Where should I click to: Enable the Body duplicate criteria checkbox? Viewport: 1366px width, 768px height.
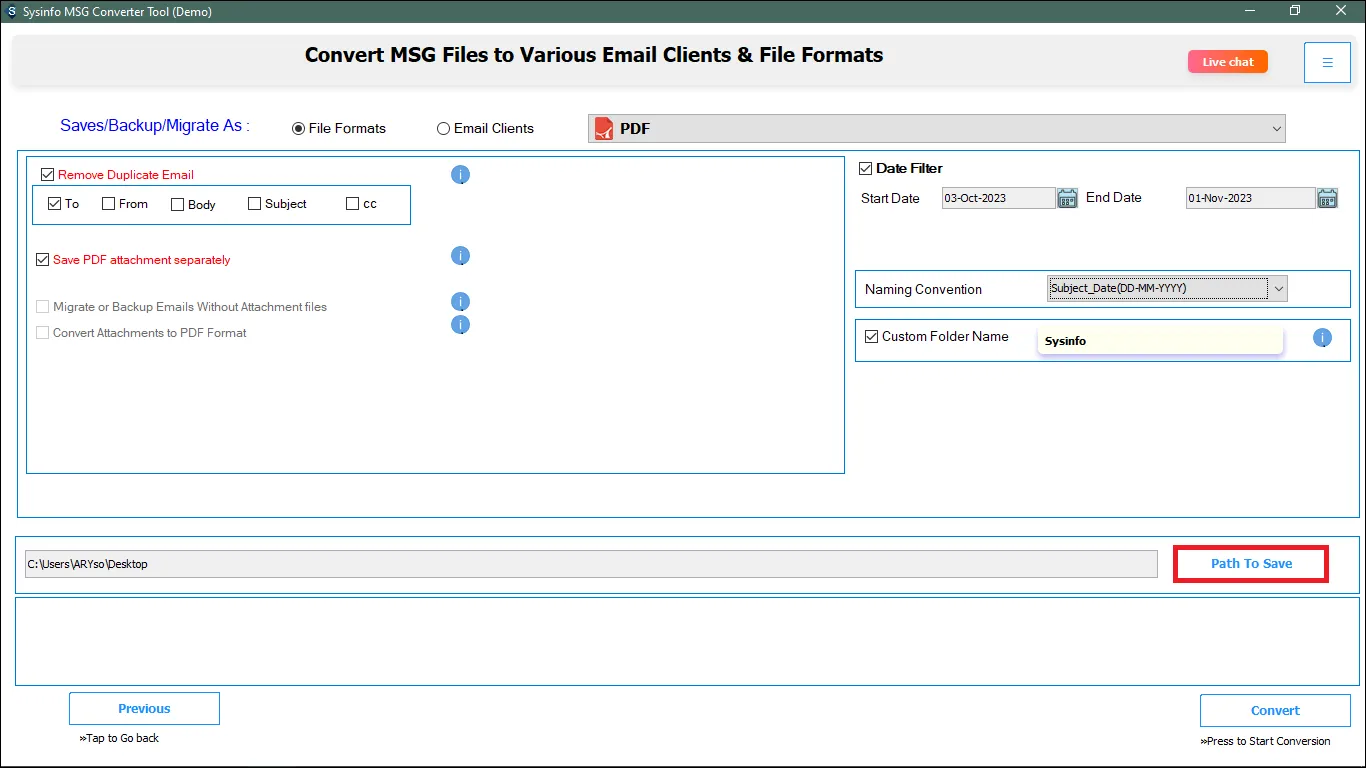coord(177,205)
